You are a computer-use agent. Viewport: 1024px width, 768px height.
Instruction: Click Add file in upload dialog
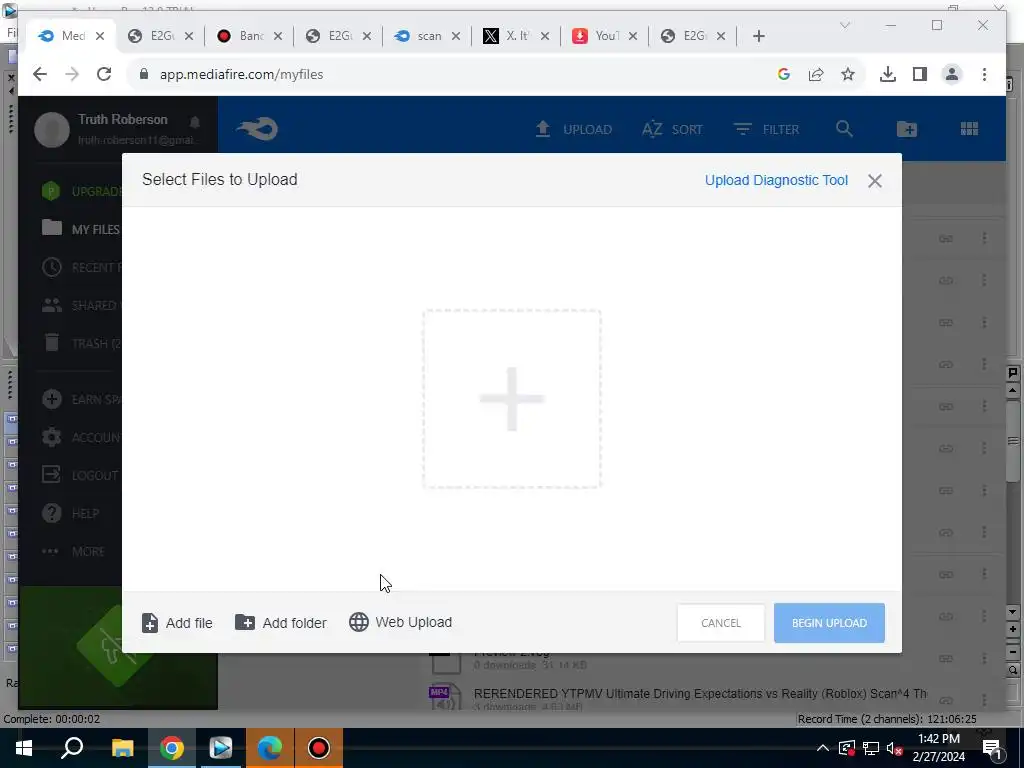pyautogui.click(x=177, y=623)
